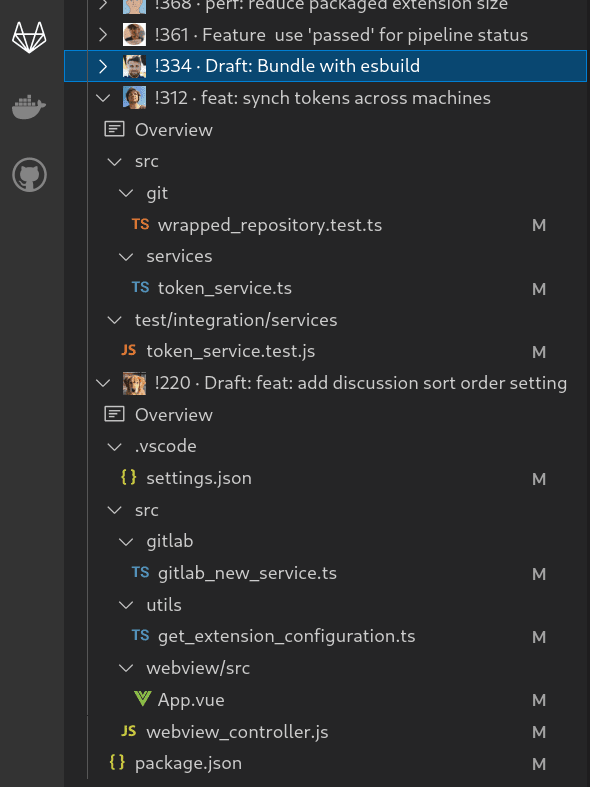Click author avatar of merge request !334
The width and height of the screenshot is (590, 787).
(x=134, y=66)
